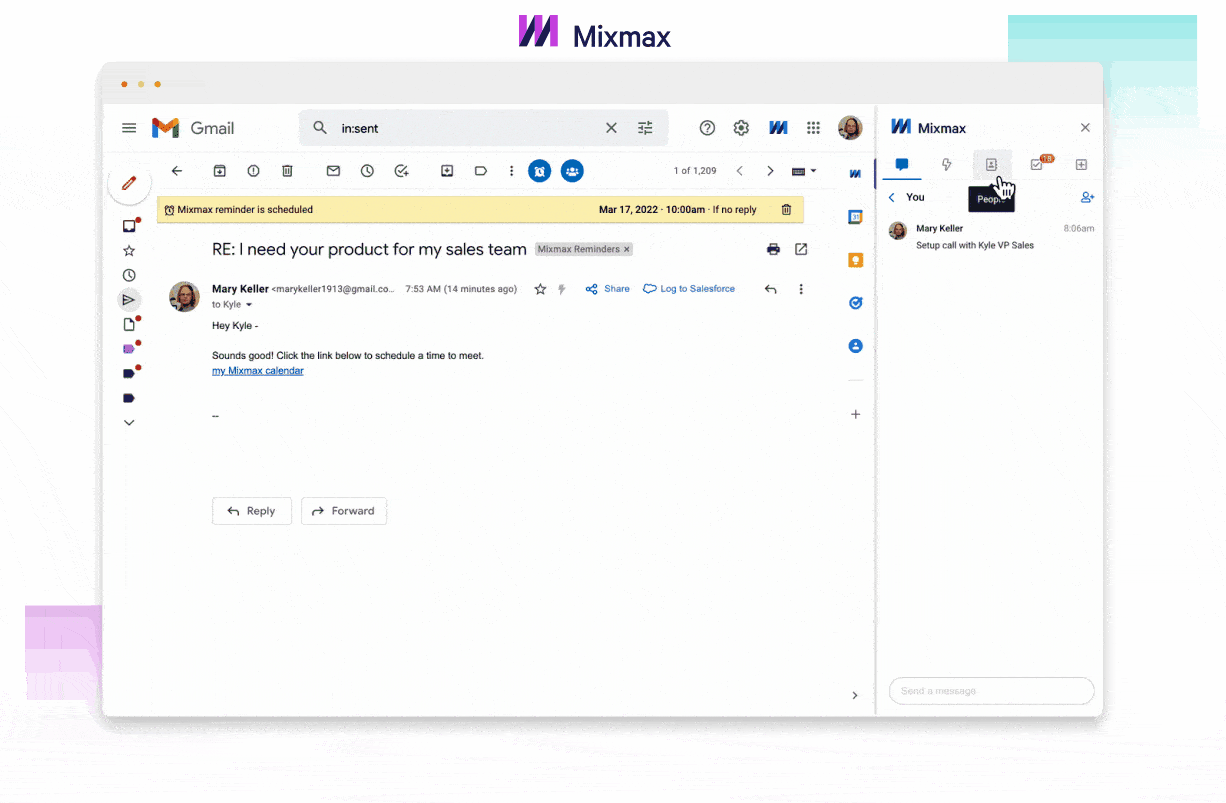1226x803 pixels.
Task: Delete this conversation with trash icon
Action: click(x=287, y=171)
